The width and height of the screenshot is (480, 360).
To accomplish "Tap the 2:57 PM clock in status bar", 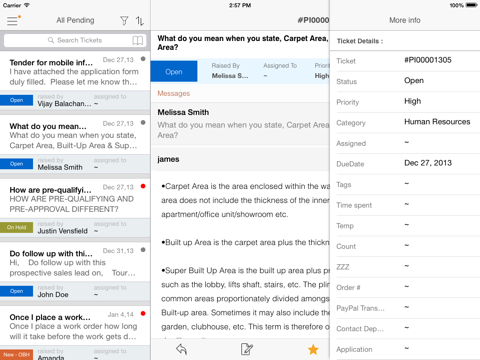I will coord(240,5).
